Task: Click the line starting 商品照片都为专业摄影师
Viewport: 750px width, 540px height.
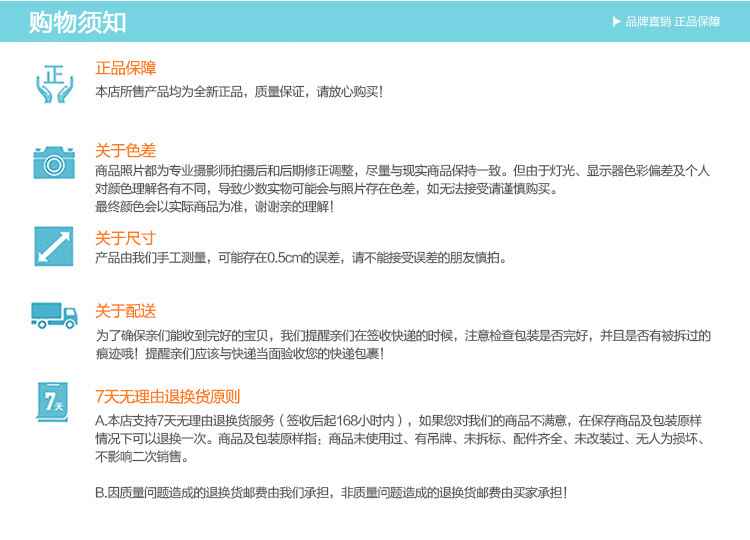Action: [x=402, y=171]
